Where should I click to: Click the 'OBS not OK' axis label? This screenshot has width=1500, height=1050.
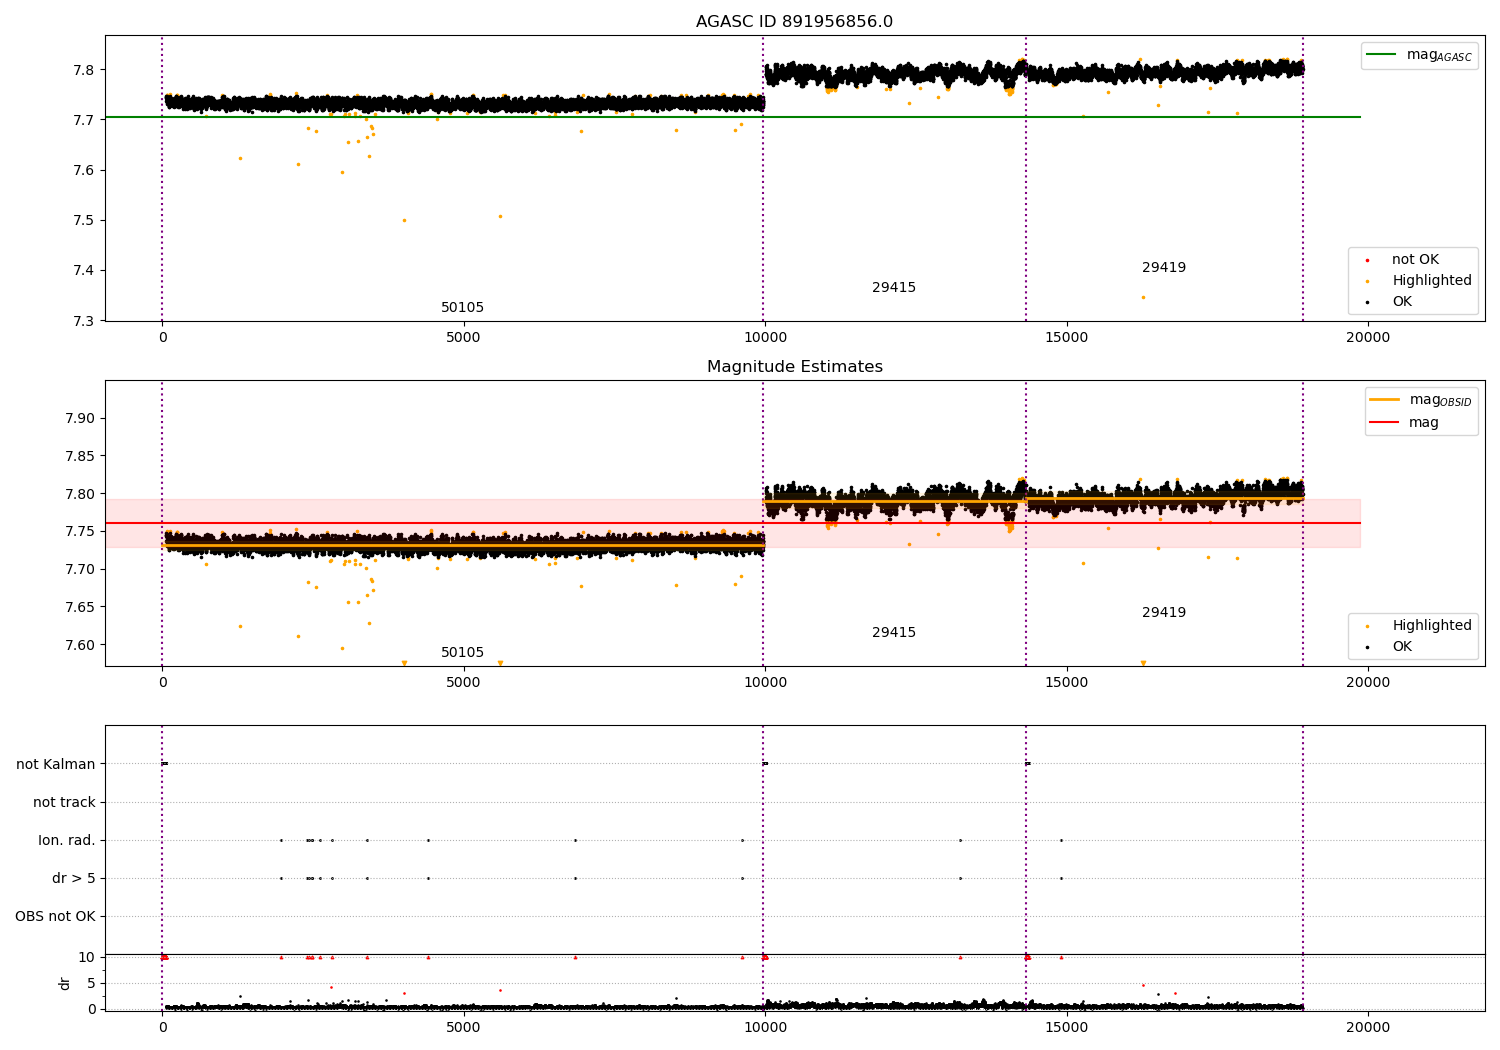(55, 917)
